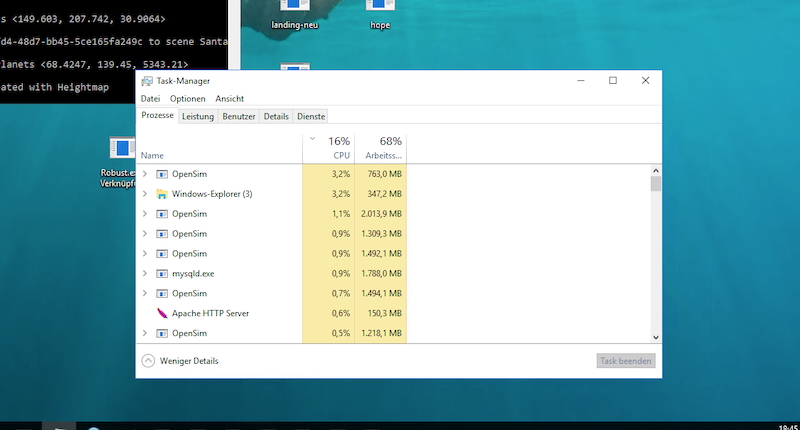Click the OpenSim icon in the 1.494,1 MB row
The image size is (800, 430).
click(162, 293)
